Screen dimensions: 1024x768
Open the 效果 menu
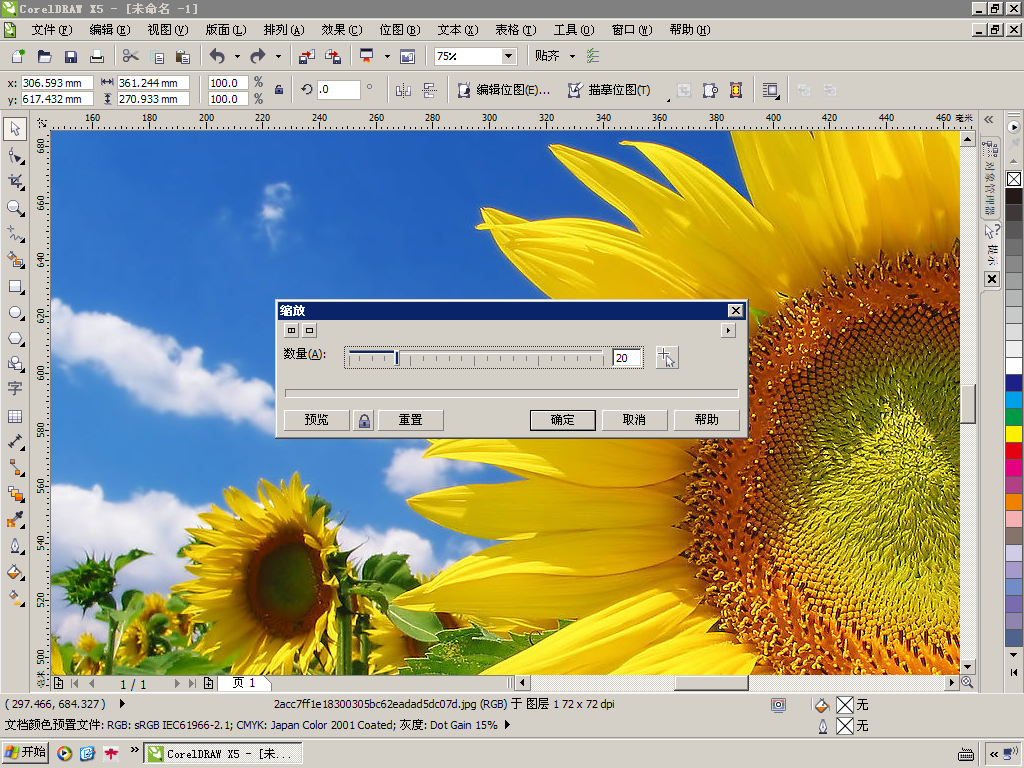point(341,30)
